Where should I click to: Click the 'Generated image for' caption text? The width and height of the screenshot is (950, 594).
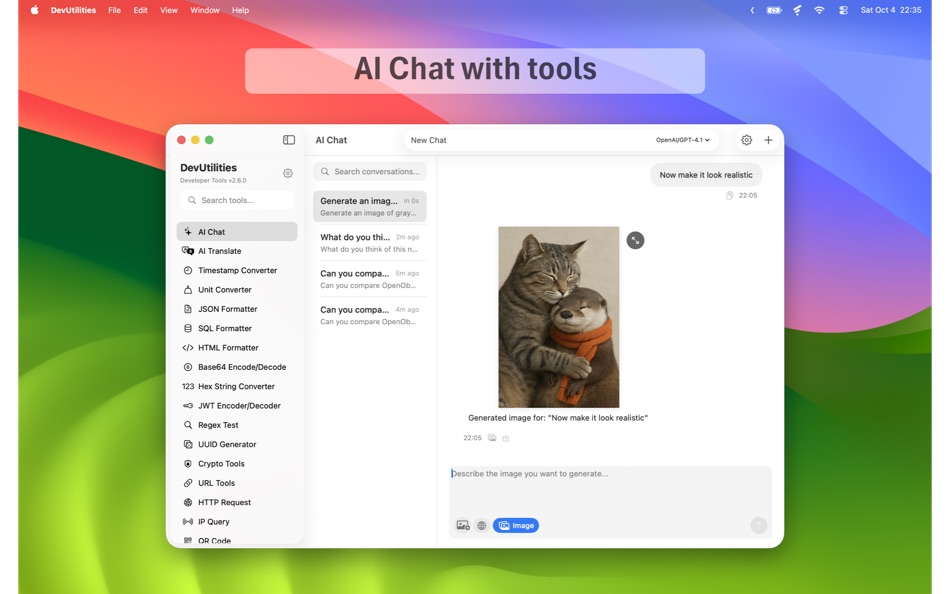click(558, 418)
